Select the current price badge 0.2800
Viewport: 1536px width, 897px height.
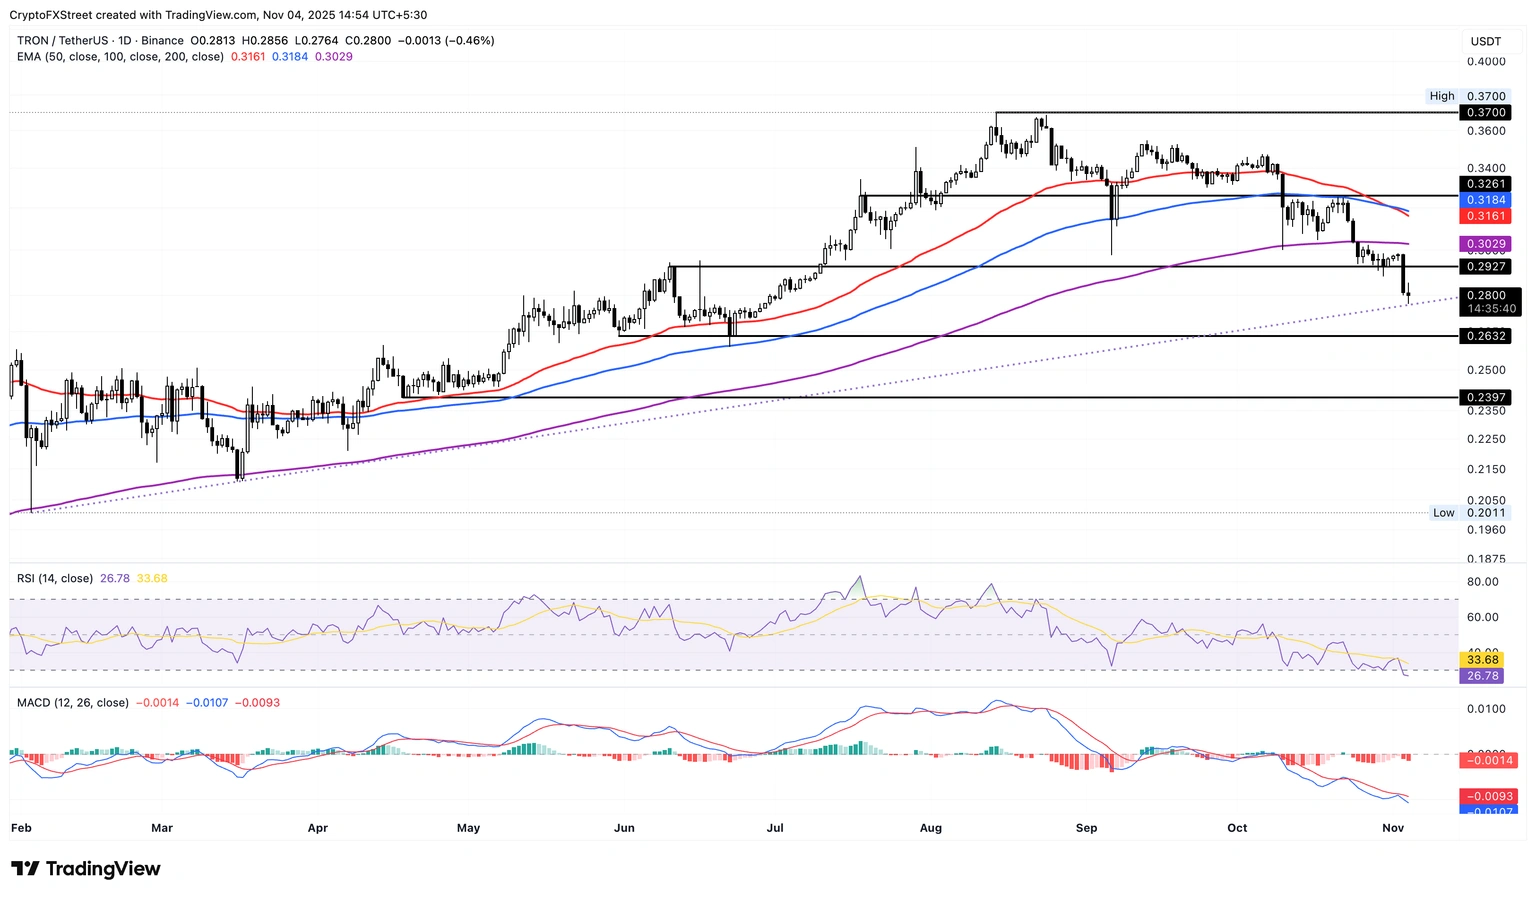click(x=1485, y=296)
